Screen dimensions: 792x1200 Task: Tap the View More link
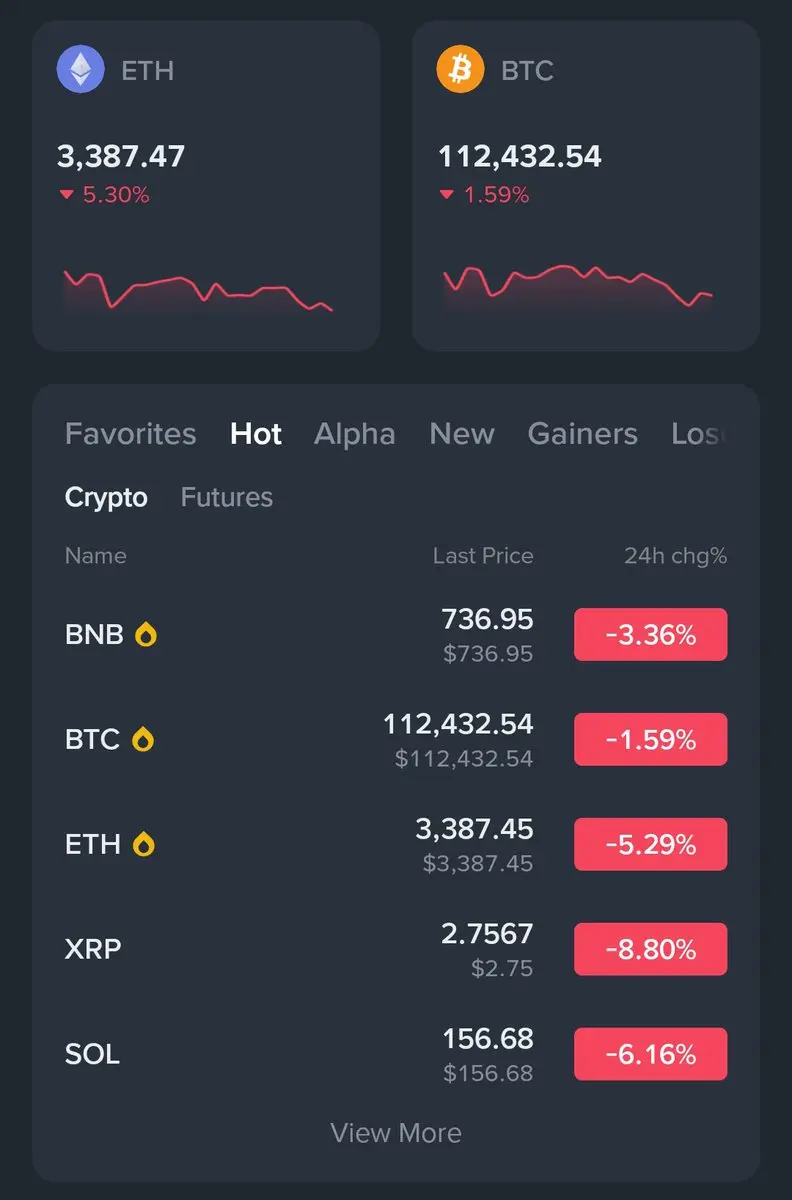pyautogui.click(x=396, y=1133)
